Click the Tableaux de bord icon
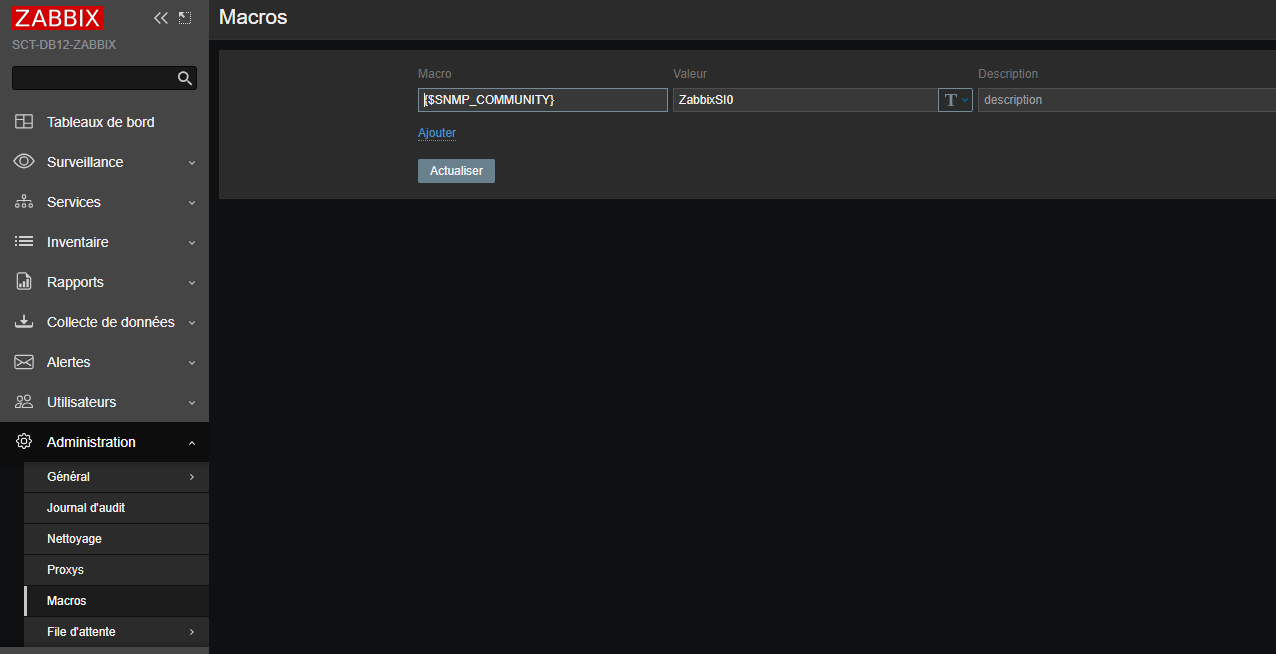Image resolution: width=1276 pixels, height=654 pixels. pos(24,122)
